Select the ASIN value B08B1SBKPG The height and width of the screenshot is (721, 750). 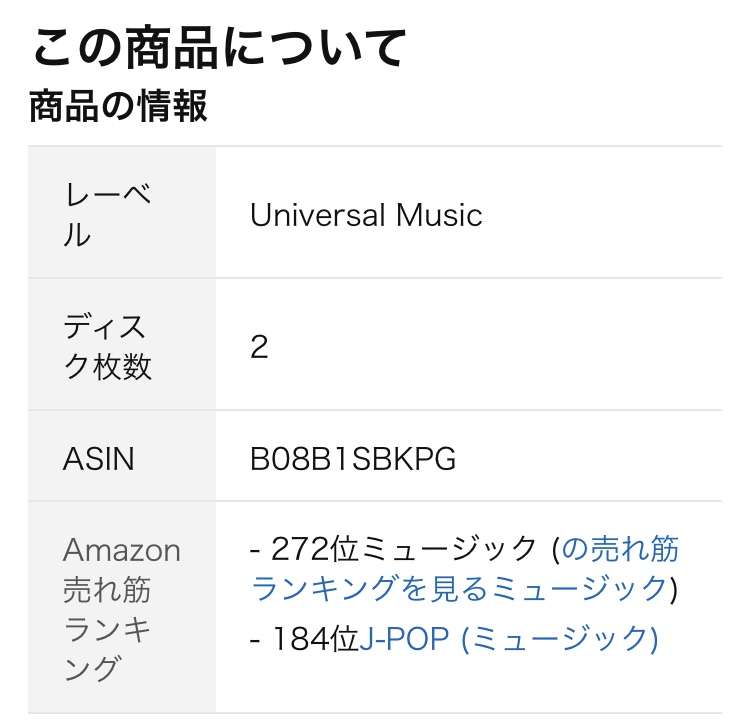(x=353, y=459)
